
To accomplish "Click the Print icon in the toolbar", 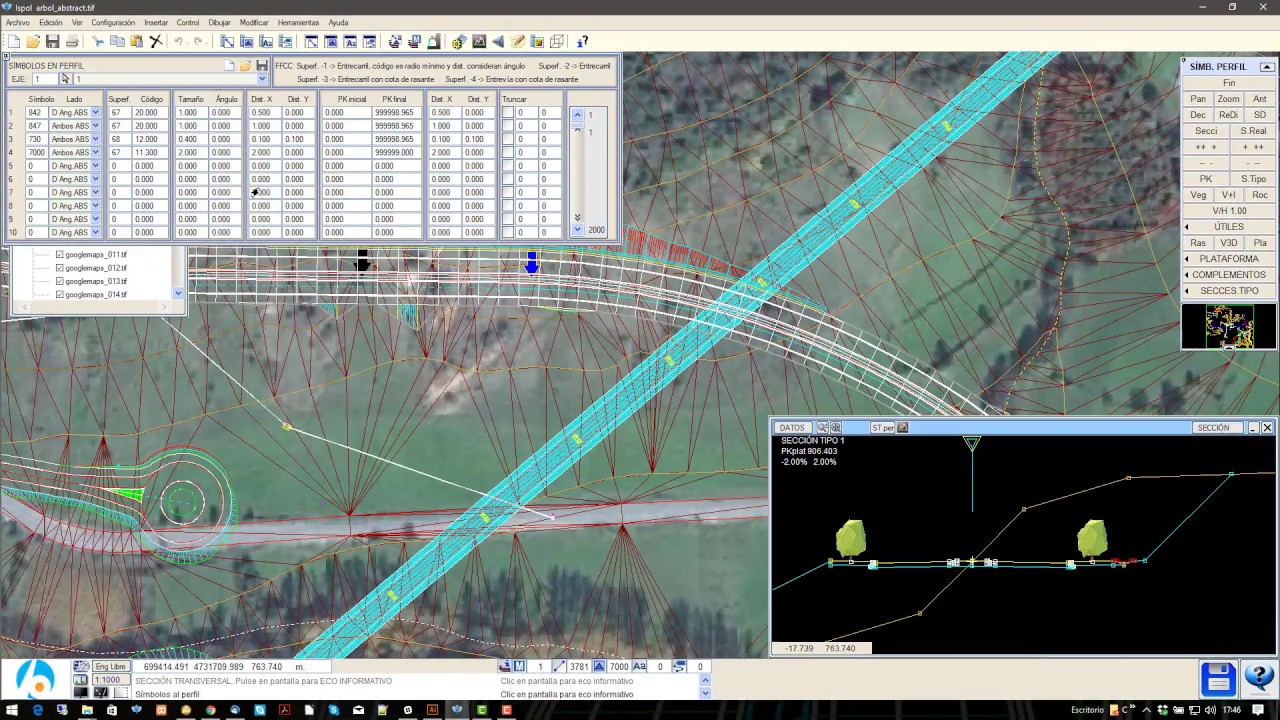I will click(x=72, y=41).
